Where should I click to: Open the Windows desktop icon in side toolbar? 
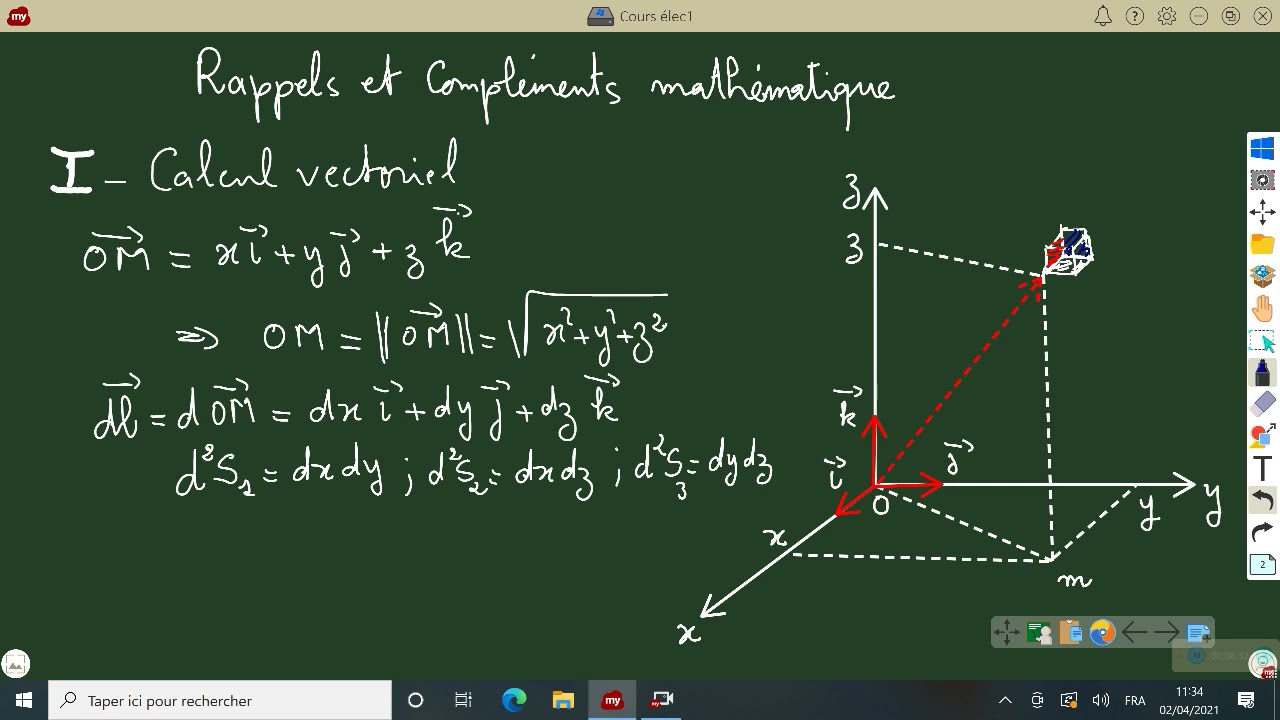(x=1262, y=149)
